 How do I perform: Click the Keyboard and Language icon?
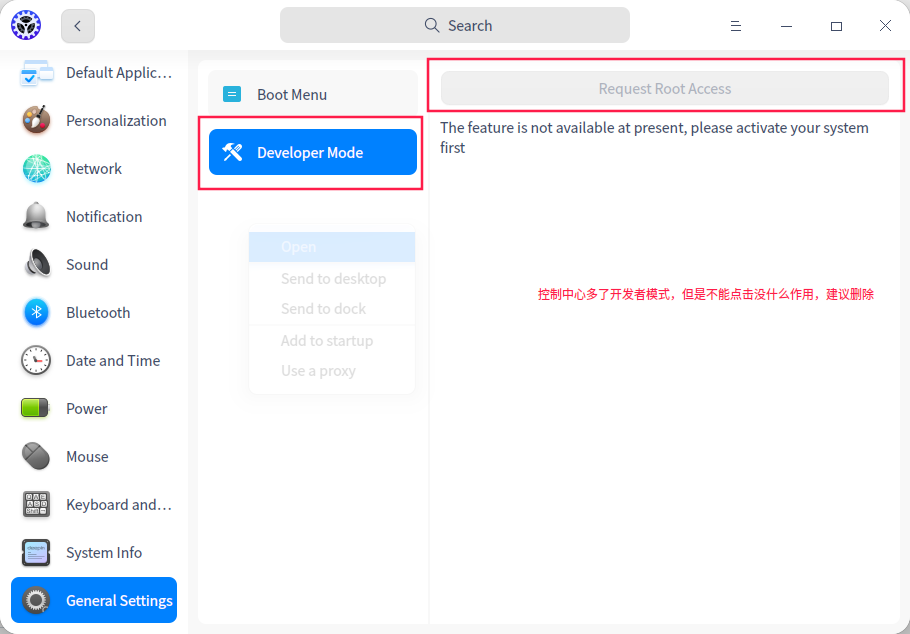pos(37,505)
